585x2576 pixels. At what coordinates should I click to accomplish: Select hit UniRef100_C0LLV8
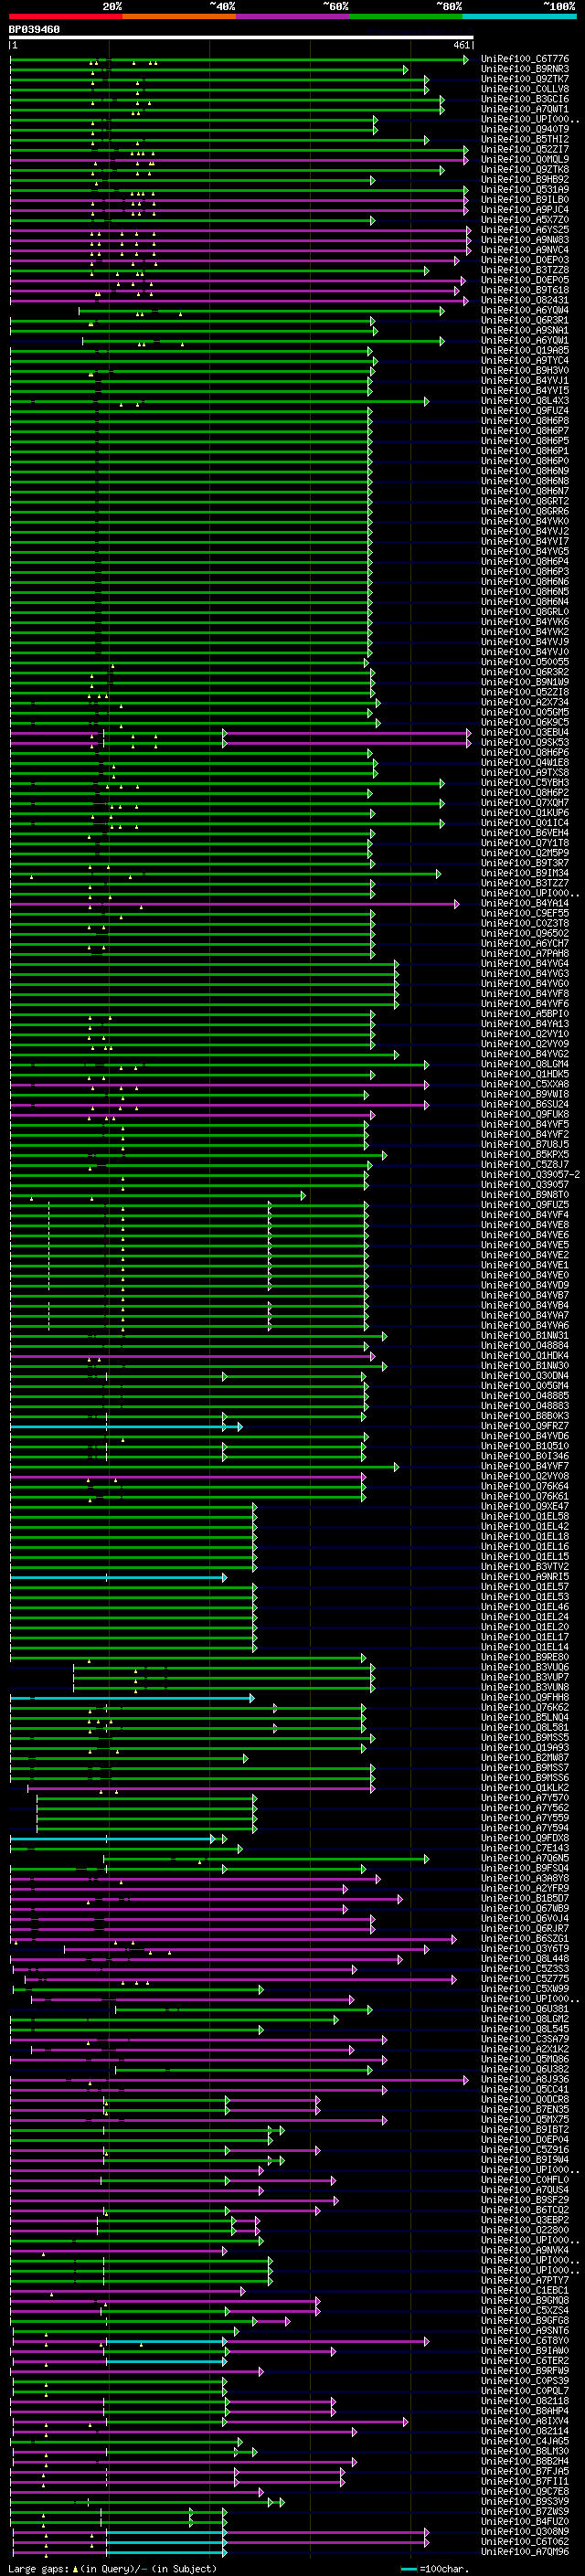point(525,89)
